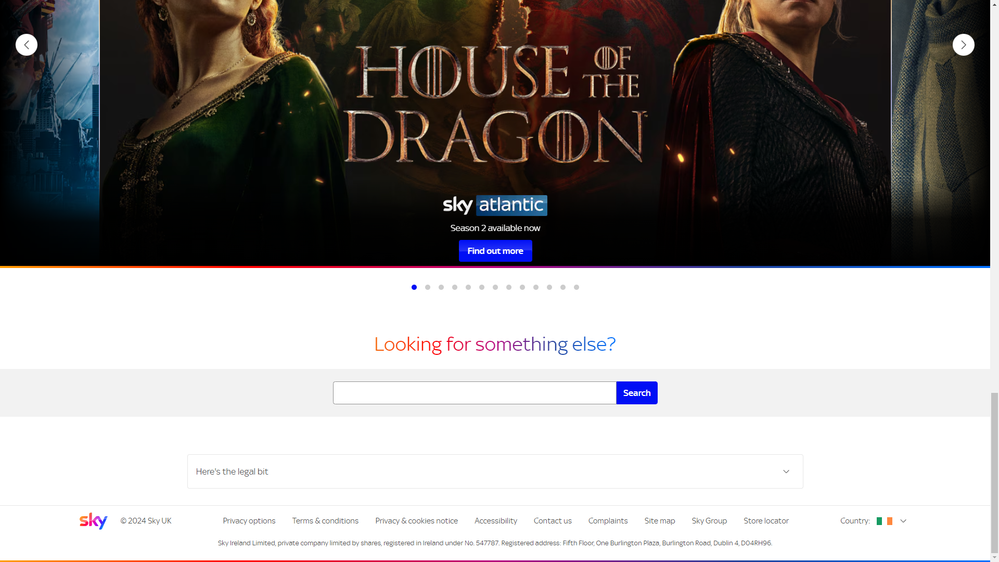Focus the search input field
Screen dimensions: 999x562
[474, 393]
